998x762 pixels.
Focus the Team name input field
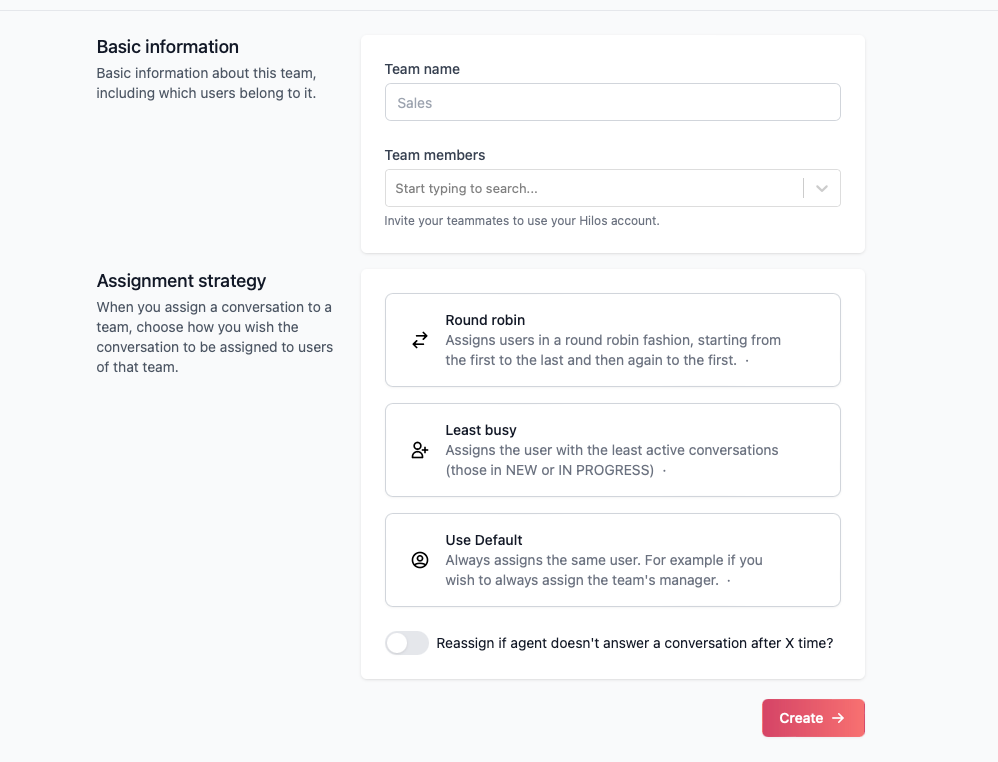(612, 102)
